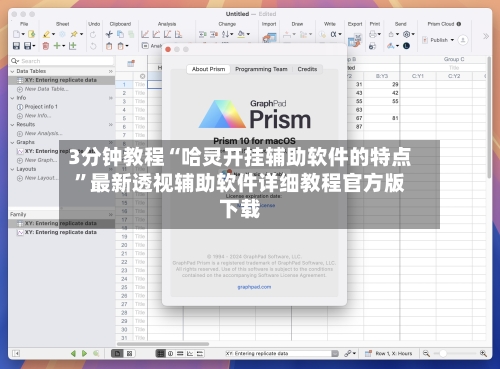
Task: Switch to gallery grid view toggle
Action: [x=129, y=353]
